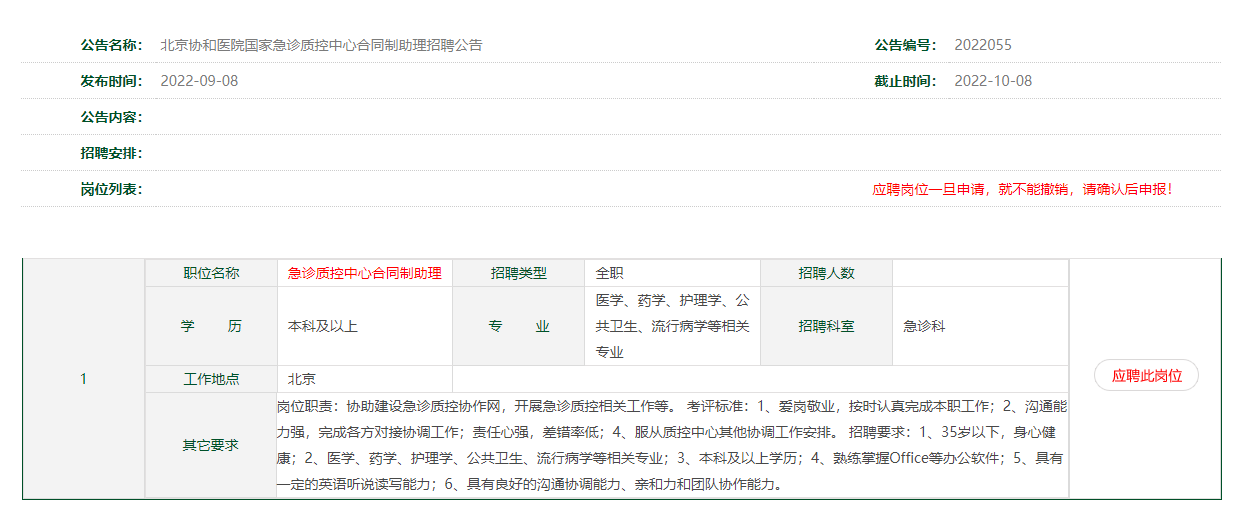
Task: Click the 其它要求 header cell
Action: [211, 445]
